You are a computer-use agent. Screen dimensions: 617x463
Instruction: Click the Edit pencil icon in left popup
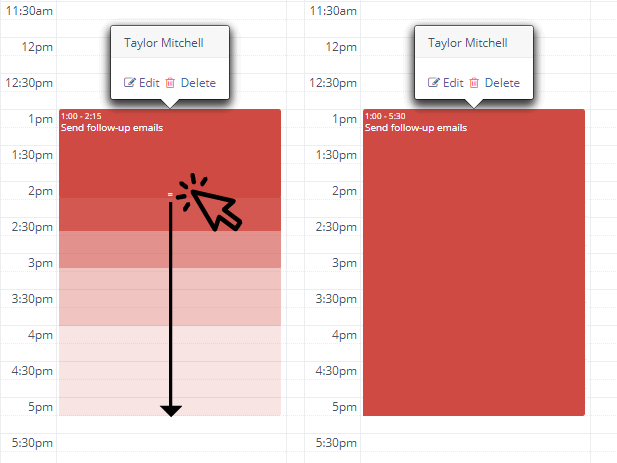(129, 83)
